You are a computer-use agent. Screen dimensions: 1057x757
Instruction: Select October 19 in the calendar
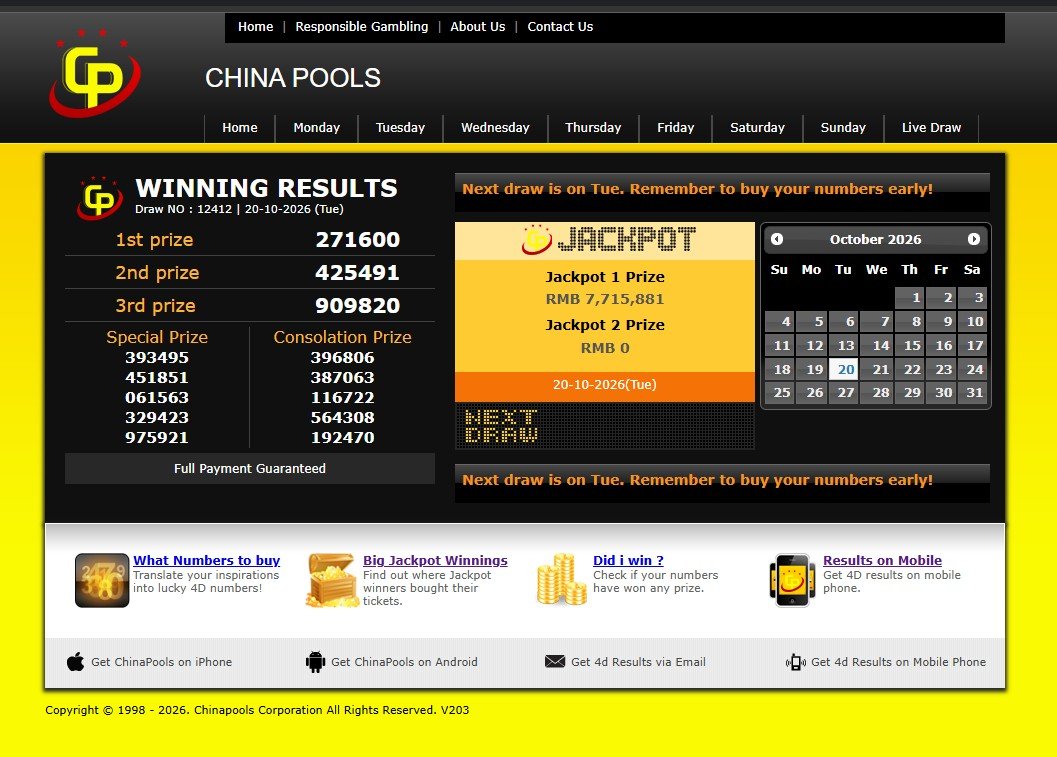click(x=812, y=369)
